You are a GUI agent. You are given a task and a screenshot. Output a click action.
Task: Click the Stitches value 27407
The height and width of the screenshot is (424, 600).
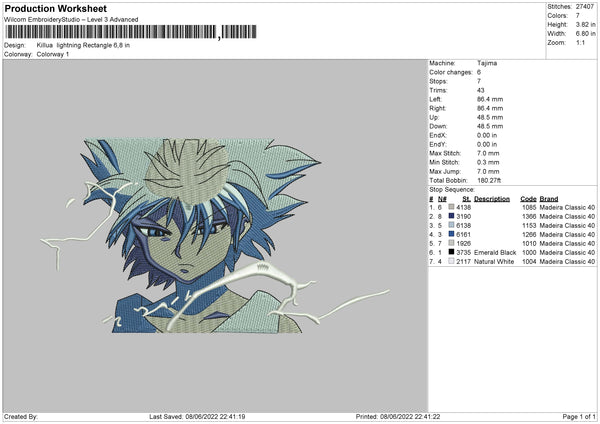pos(585,7)
